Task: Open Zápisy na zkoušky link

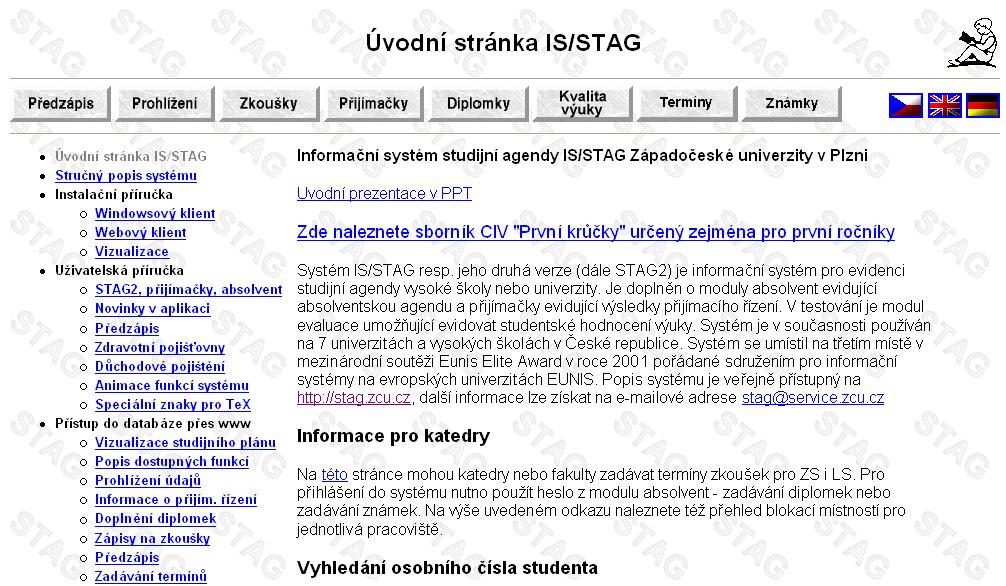Action: coord(152,539)
